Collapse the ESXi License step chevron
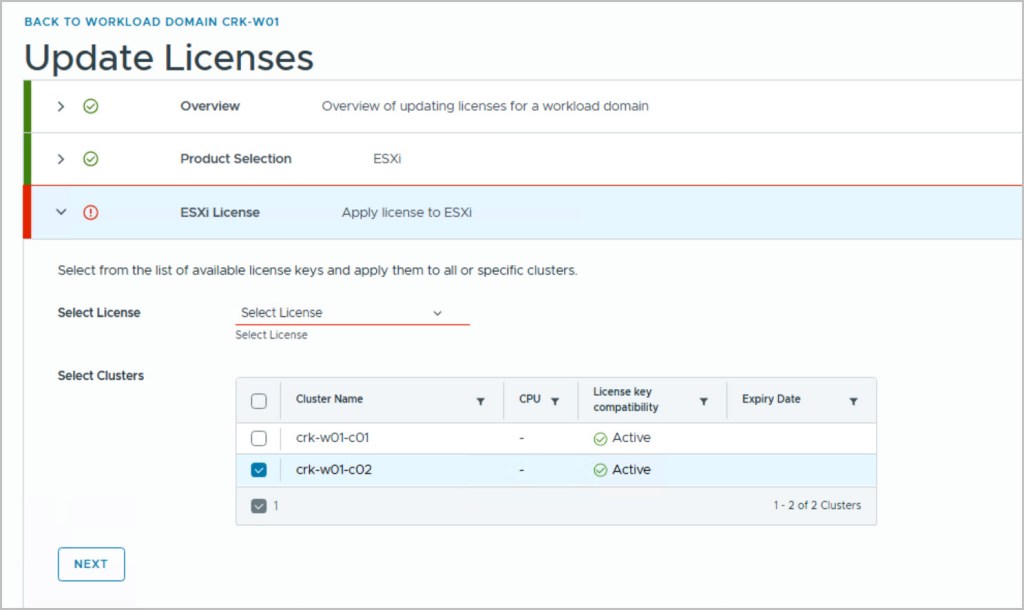This screenshot has width=1024, height=610. click(x=61, y=212)
